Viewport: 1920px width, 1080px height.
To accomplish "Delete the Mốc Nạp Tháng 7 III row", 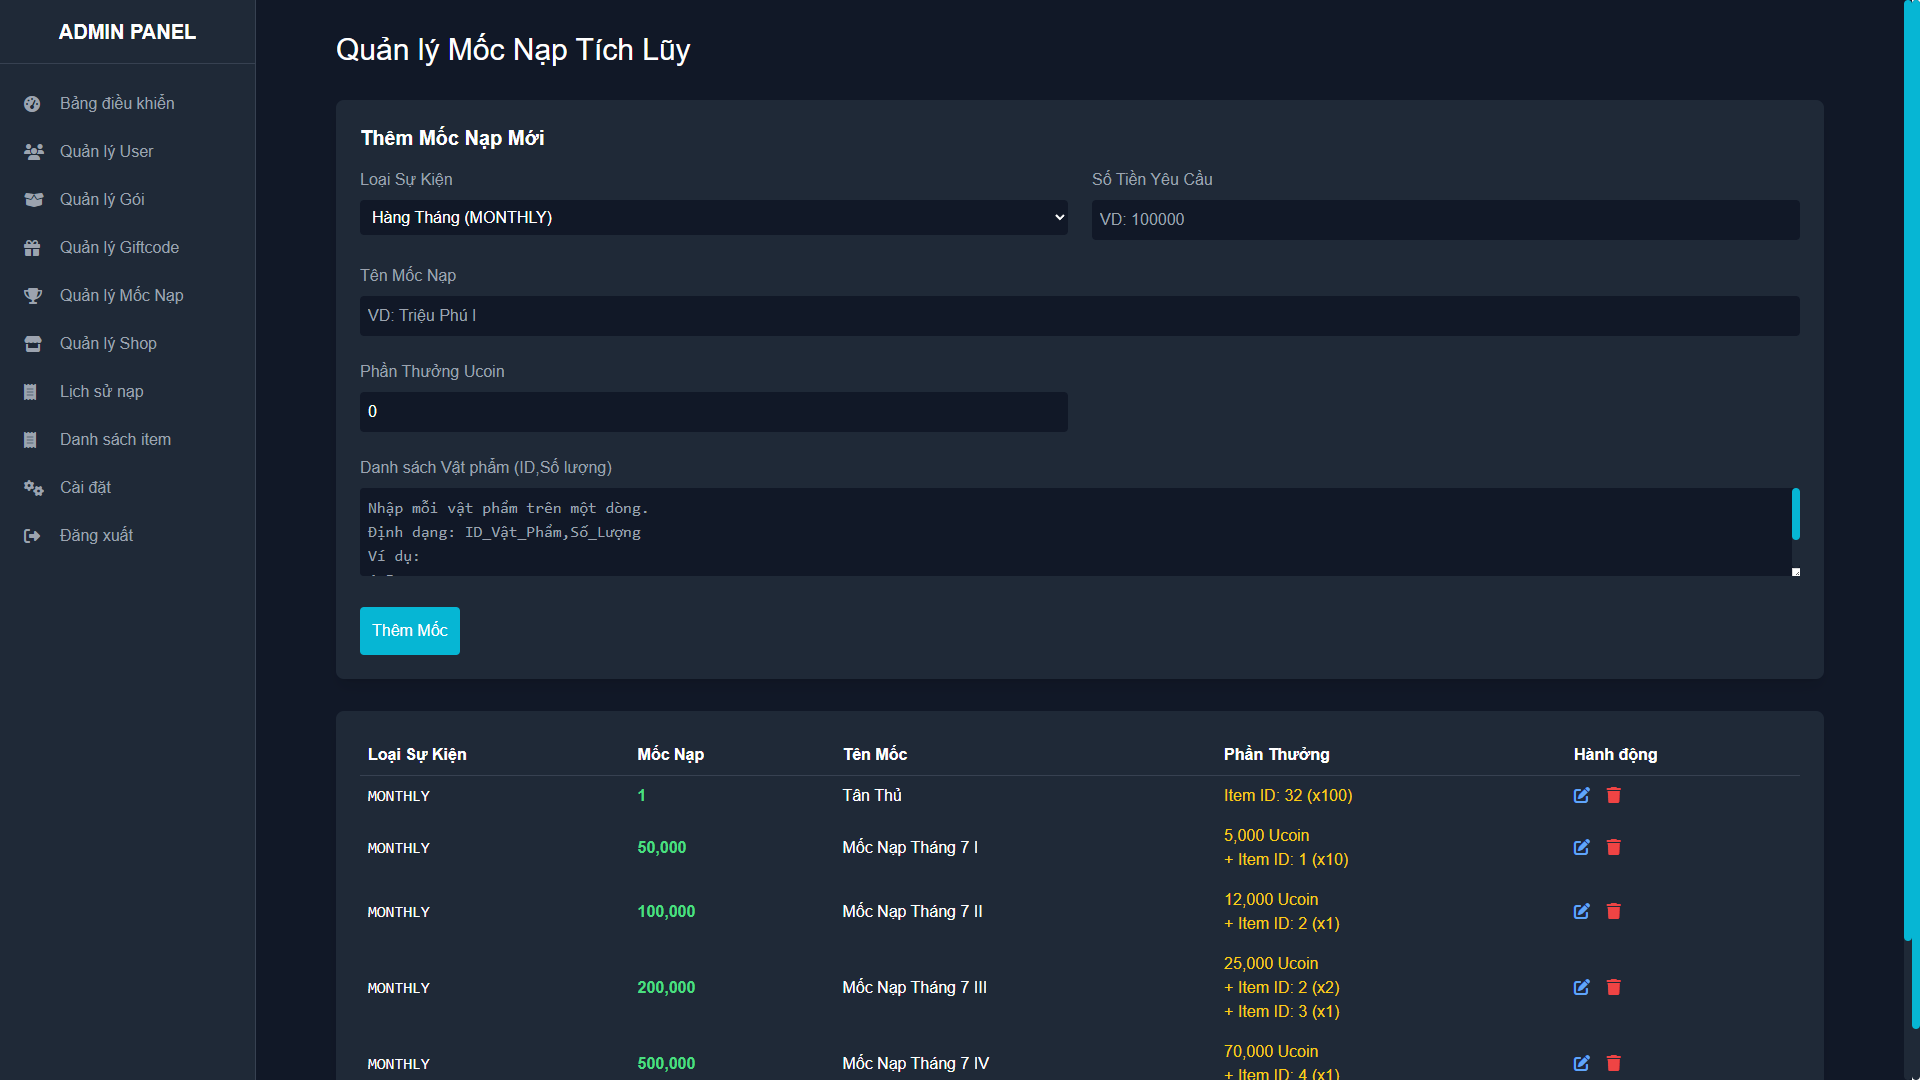I will pos(1613,988).
